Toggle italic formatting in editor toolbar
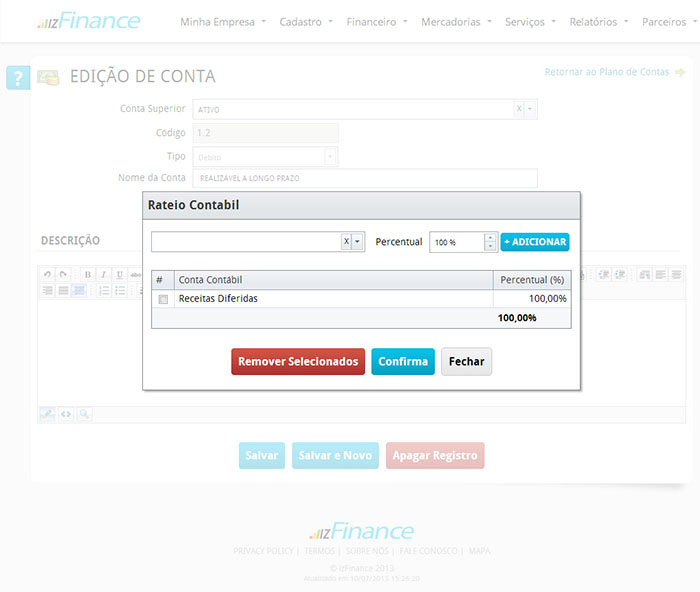Image resolution: width=700 pixels, height=592 pixels. pyautogui.click(x=103, y=274)
